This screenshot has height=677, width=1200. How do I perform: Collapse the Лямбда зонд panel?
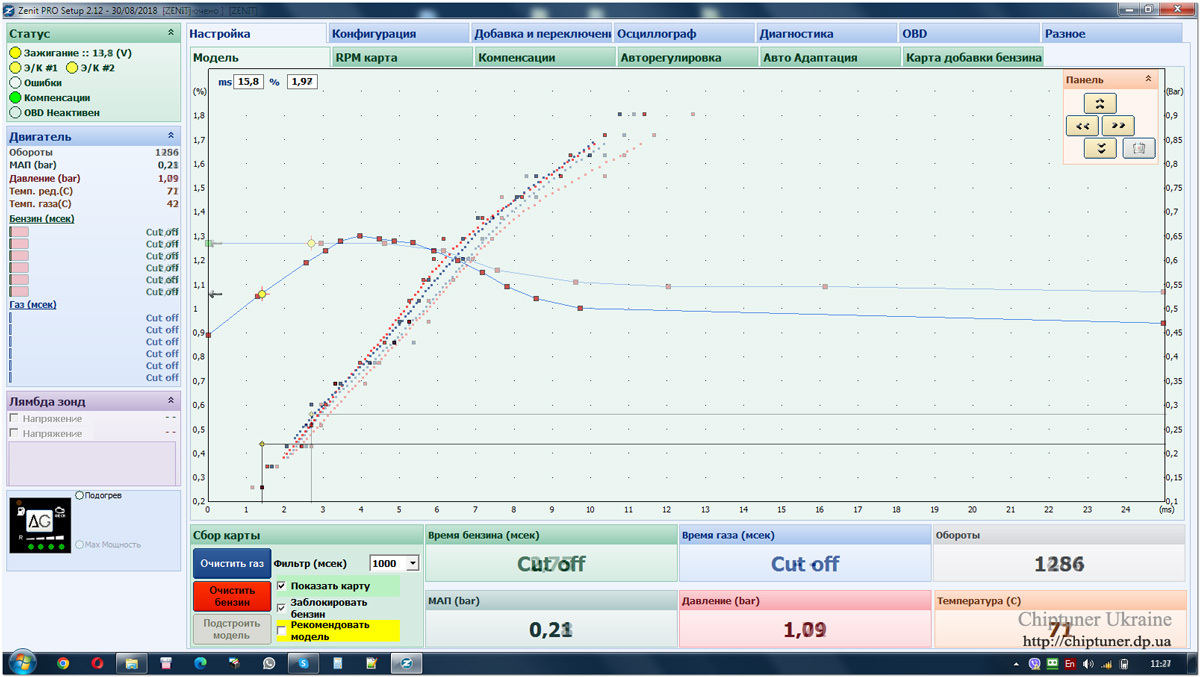click(x=171, y=401)
